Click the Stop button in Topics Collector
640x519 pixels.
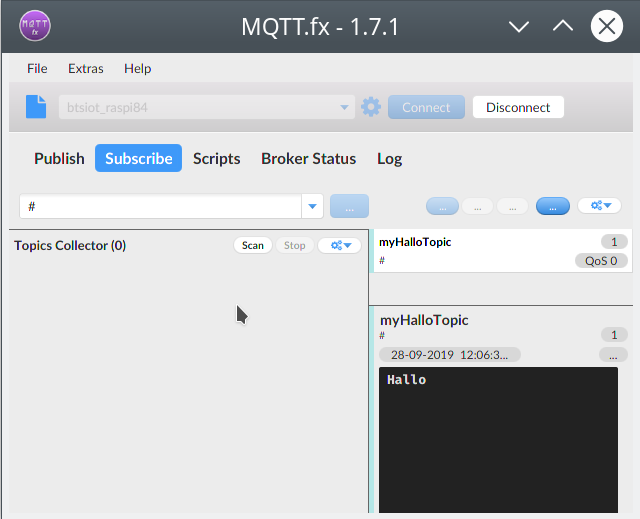(x=295, y=245)
